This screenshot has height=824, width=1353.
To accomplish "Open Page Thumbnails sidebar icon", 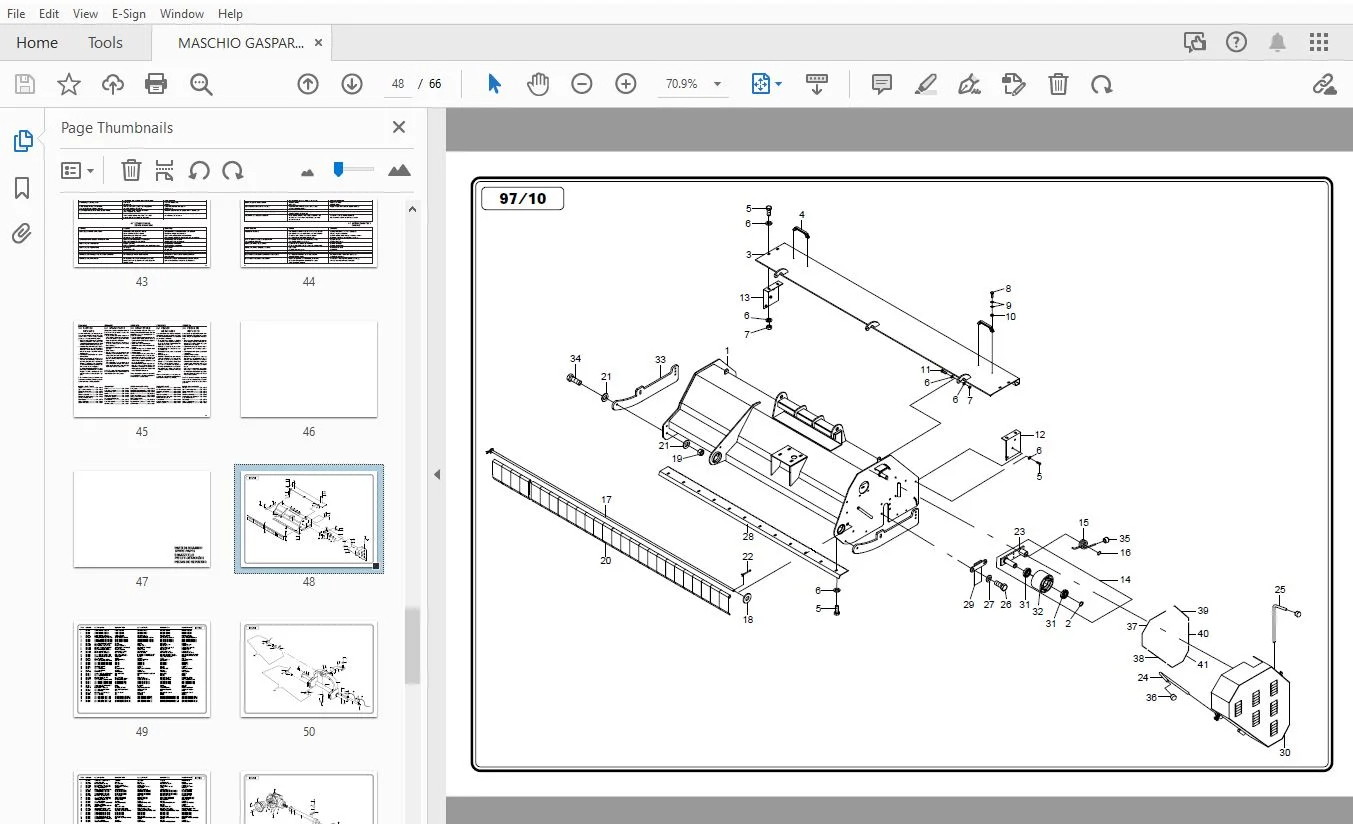I will point(22,142).
